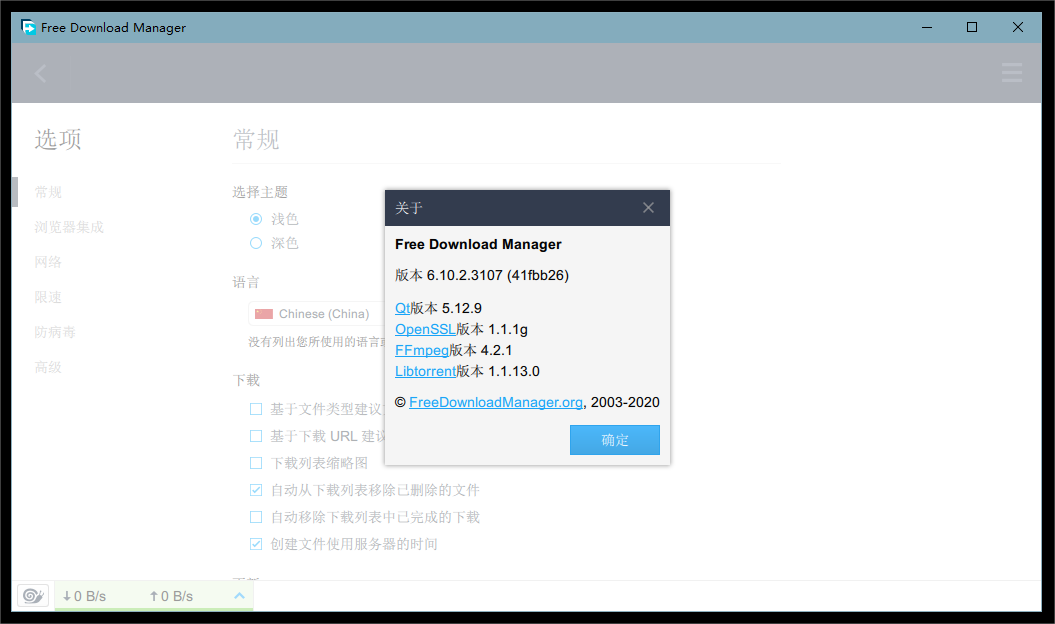Click the upload speed indicator
Viewport: 1055px width, 624px height.
[x=171, y=596]
